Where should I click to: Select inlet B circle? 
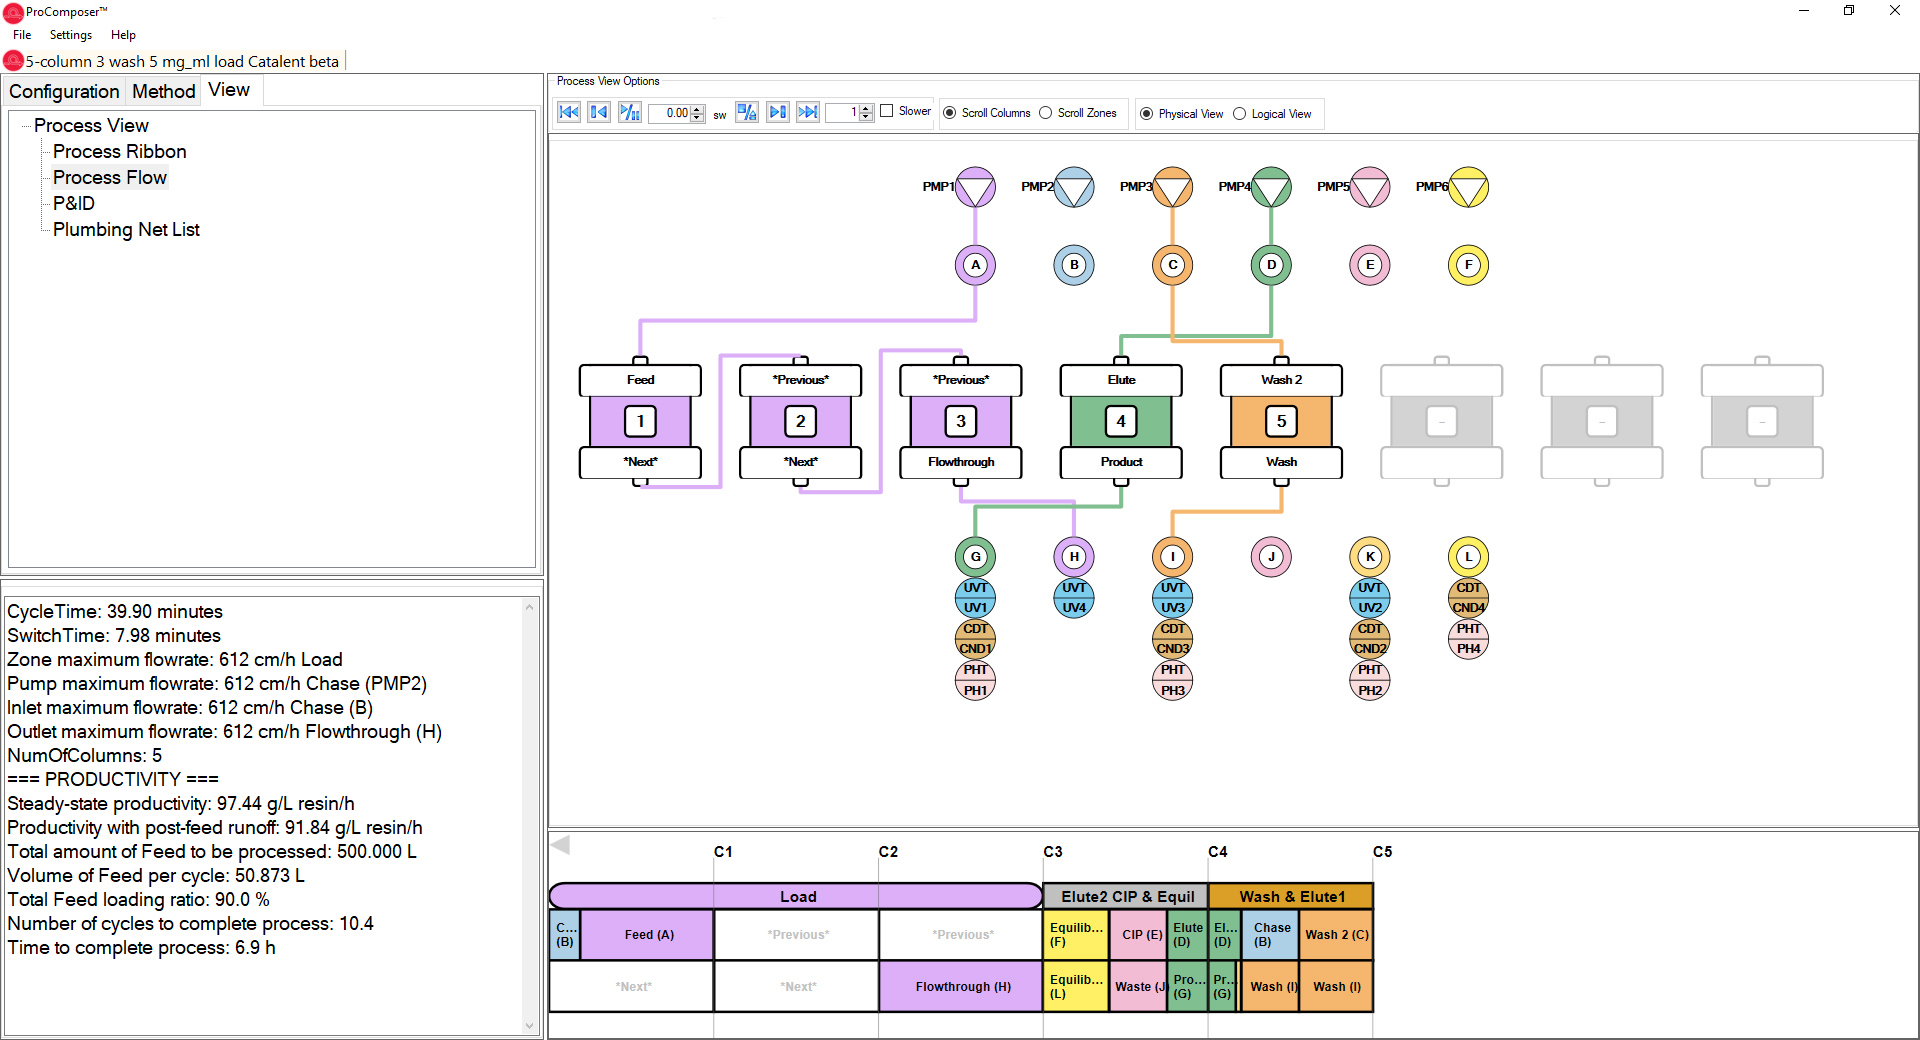(x=1074, y=265)
